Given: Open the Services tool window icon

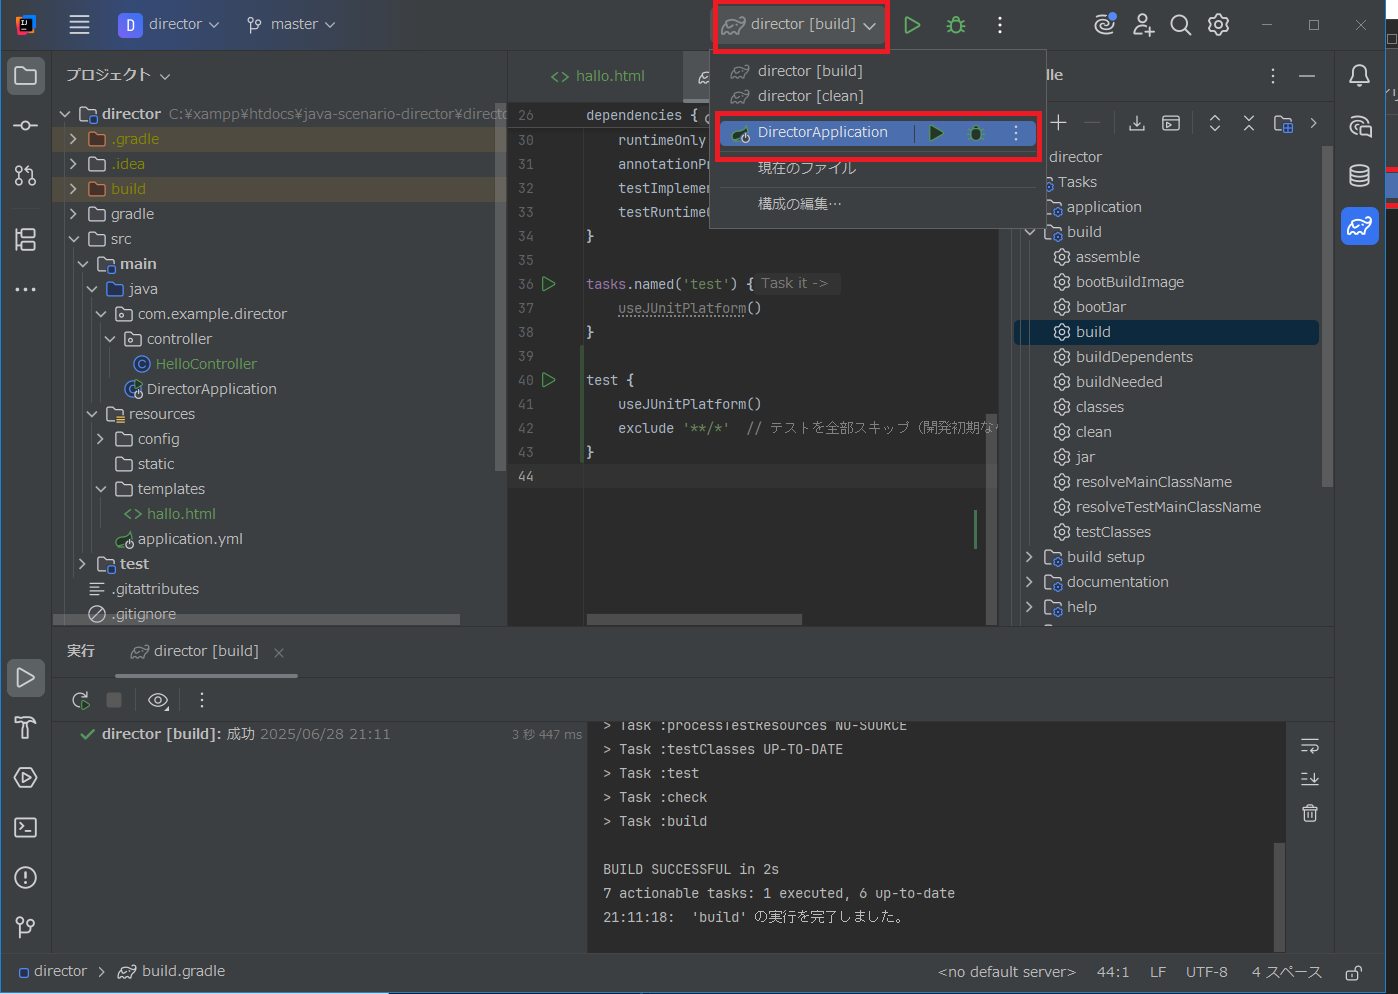Looking at the screenshot, I should [x=26, y=778].
